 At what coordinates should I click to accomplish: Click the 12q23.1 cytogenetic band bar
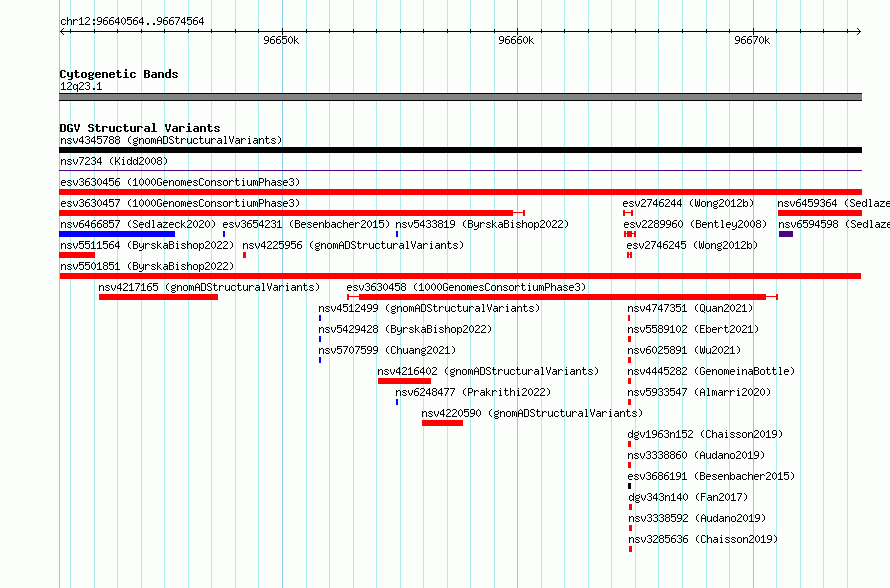[x=460, y=97]
